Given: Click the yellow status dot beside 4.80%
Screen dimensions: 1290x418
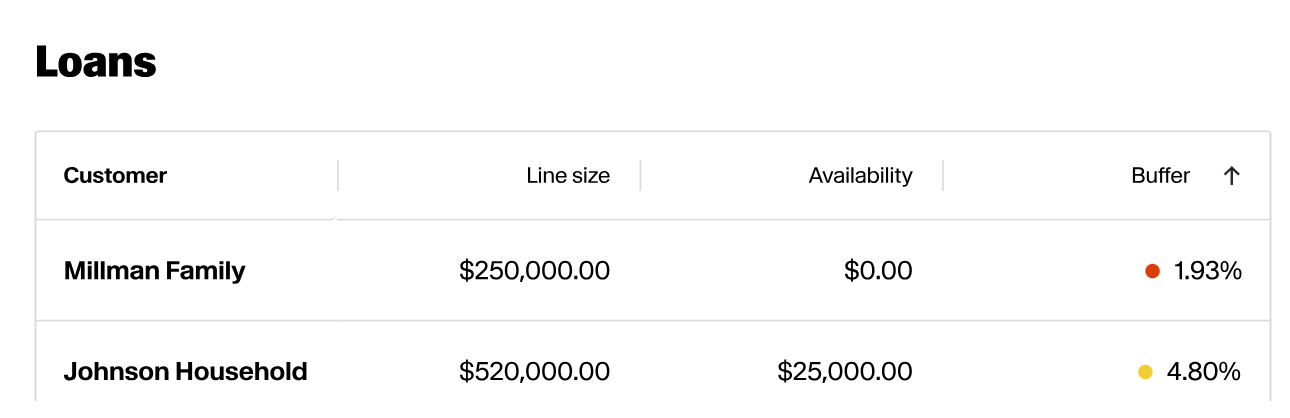Looking at the screenshot, I should [1145, 372].
